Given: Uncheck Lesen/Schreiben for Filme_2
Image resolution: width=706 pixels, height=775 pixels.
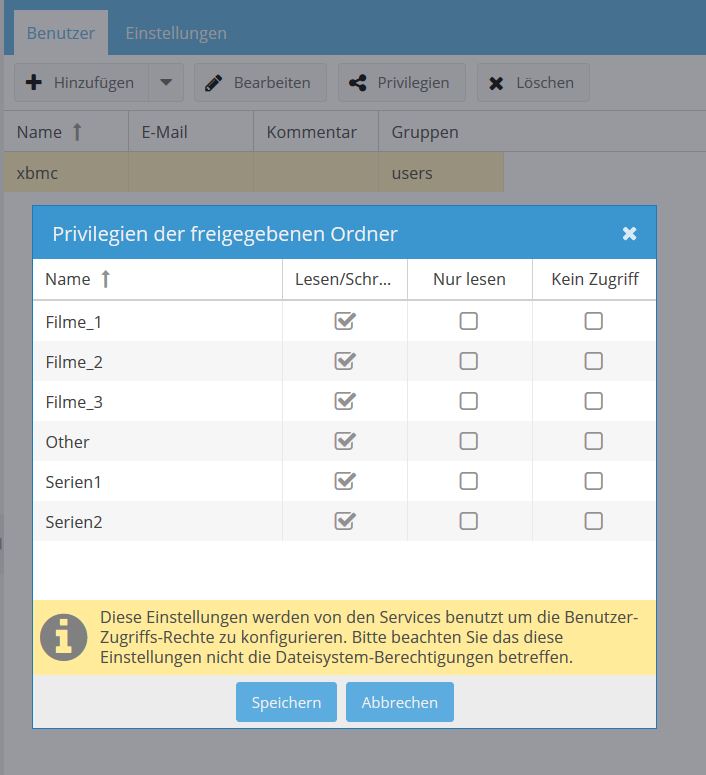Looking at the screenshot, I should point(345,361).
